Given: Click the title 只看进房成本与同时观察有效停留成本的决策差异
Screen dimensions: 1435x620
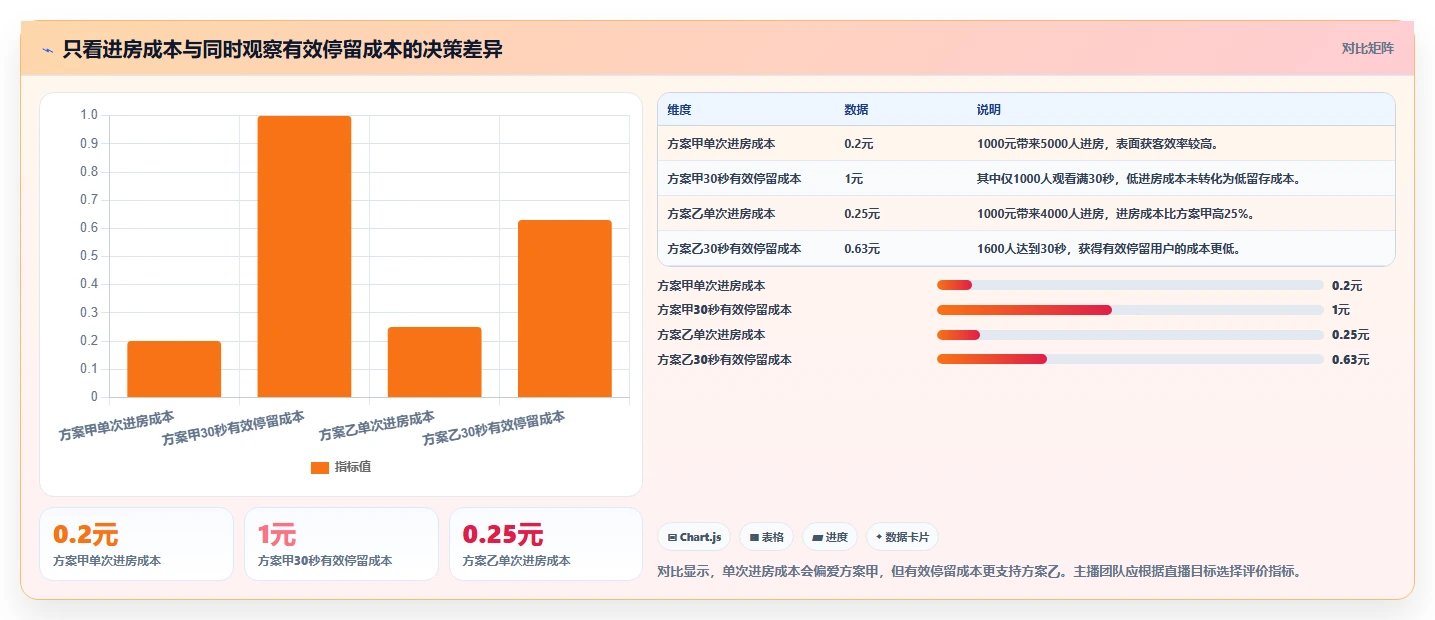Looking at the screenshot, I should pyautogui.click(x=283, y=50).
